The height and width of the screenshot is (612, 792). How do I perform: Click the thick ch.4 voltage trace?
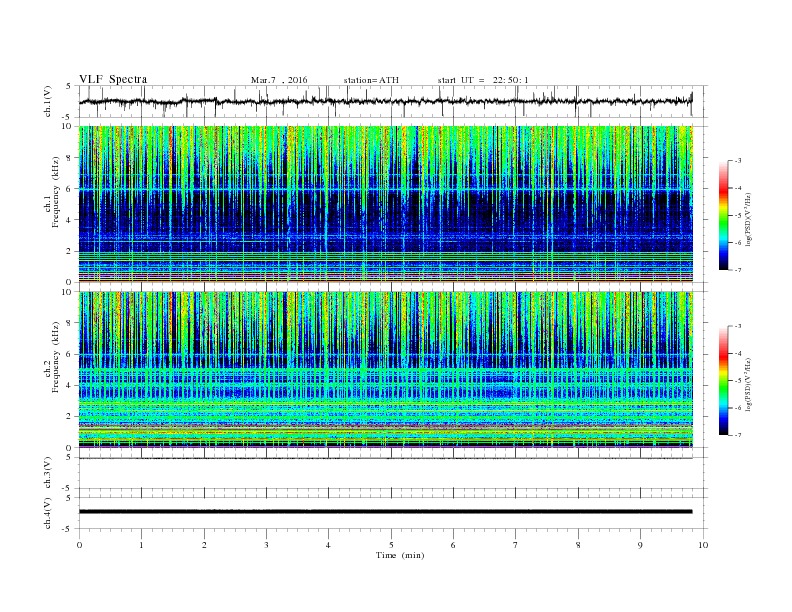[x=385, y=512]
